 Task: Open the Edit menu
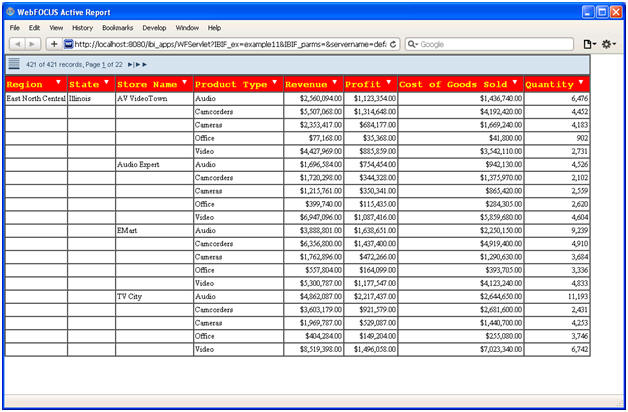pos(34,28)
